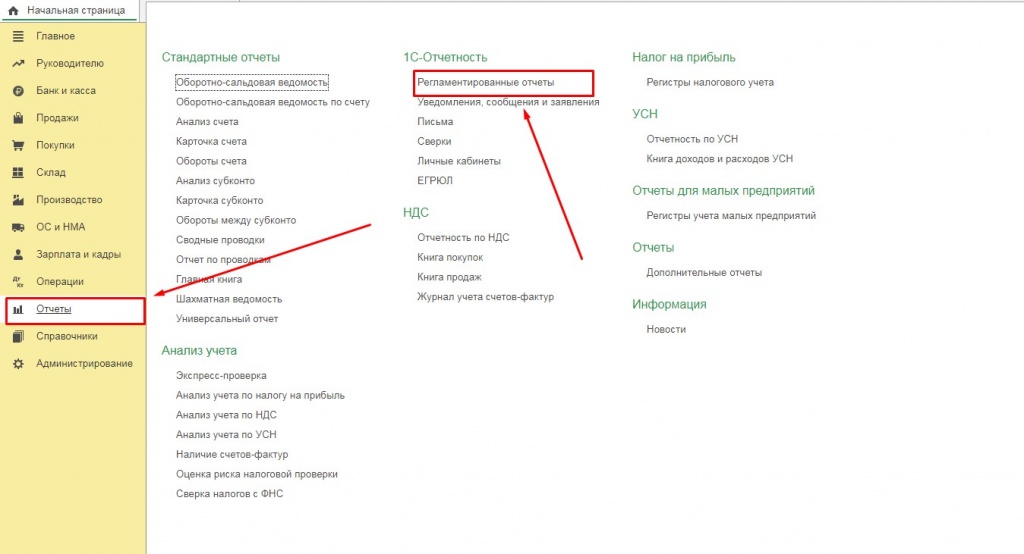Open the Руководителю section
Screen dimensions: 1024x554
pos(70,63)
